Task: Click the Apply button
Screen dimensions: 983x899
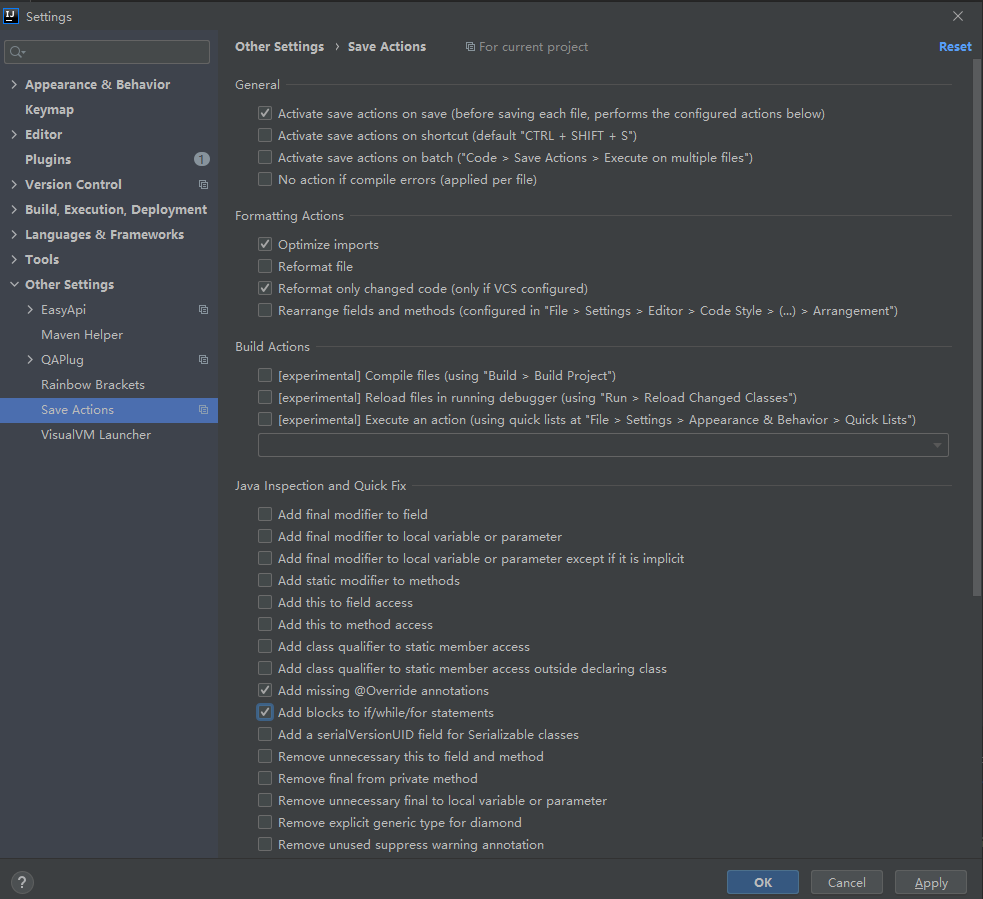Action: 931,882
